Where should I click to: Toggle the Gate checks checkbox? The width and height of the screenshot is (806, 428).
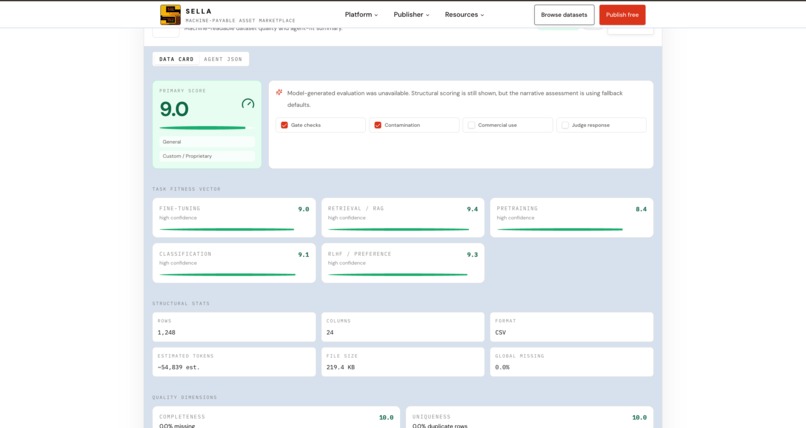pyautogui.click(x=284, y=125)
